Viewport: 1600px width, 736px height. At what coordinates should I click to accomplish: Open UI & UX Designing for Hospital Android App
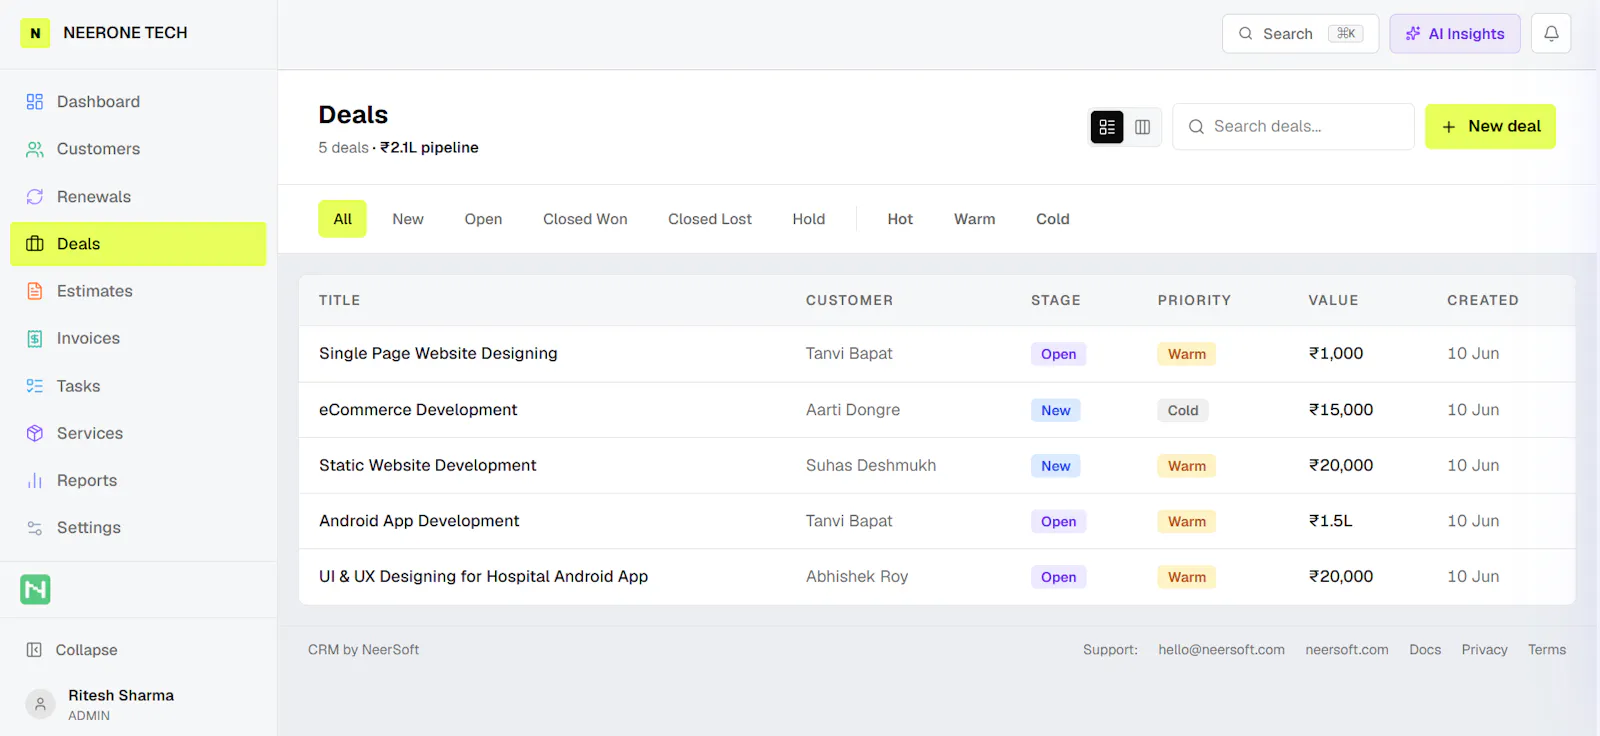pyautogui.click(x=484, y=577)
